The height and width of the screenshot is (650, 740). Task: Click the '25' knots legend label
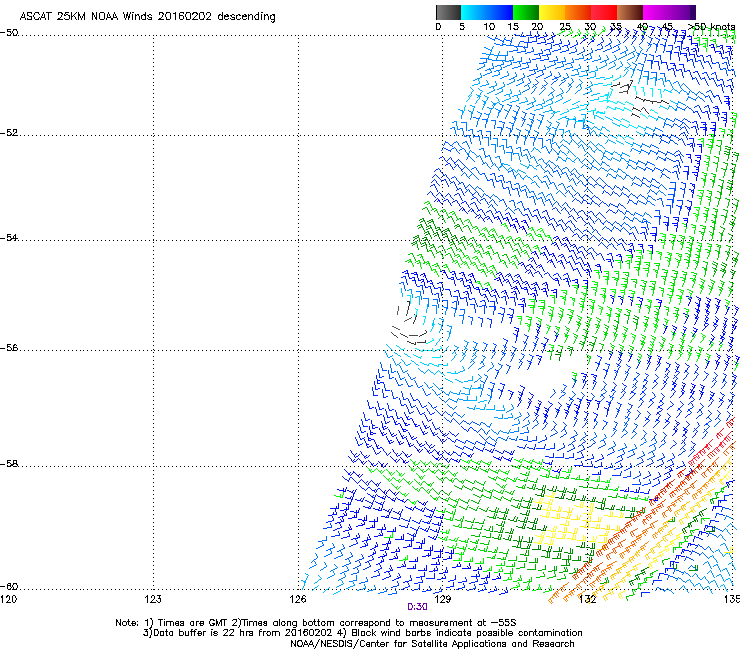click(x=565, y=27)
